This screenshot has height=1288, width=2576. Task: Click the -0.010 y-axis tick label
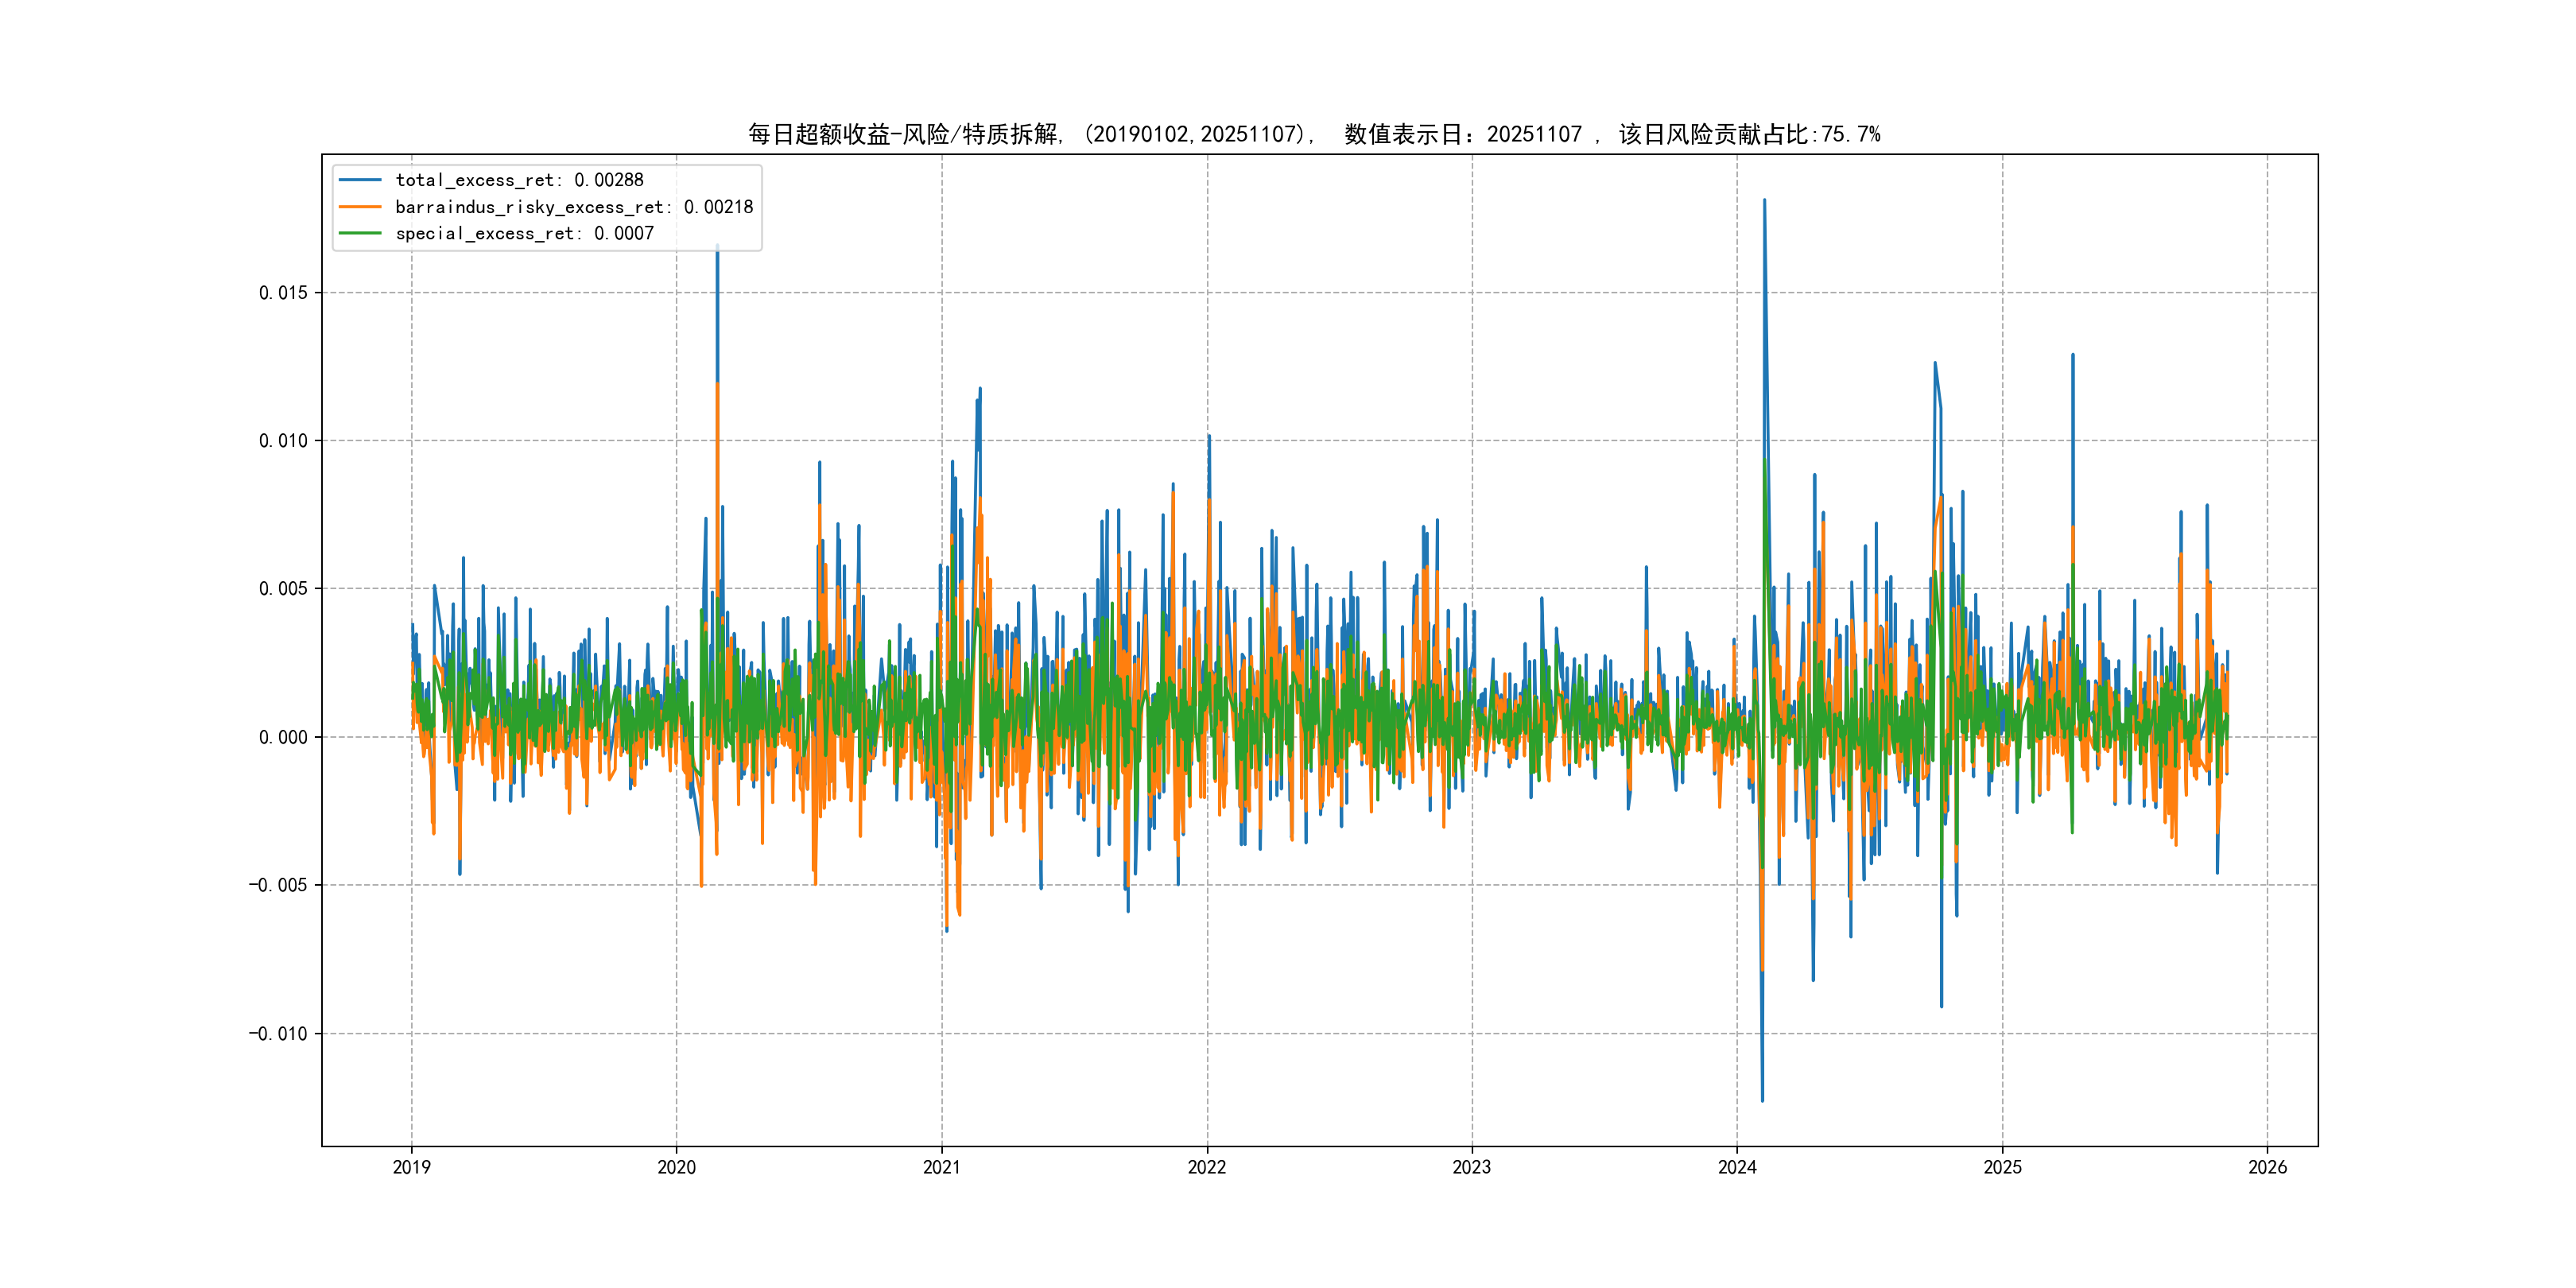[x=278, y=1033]
